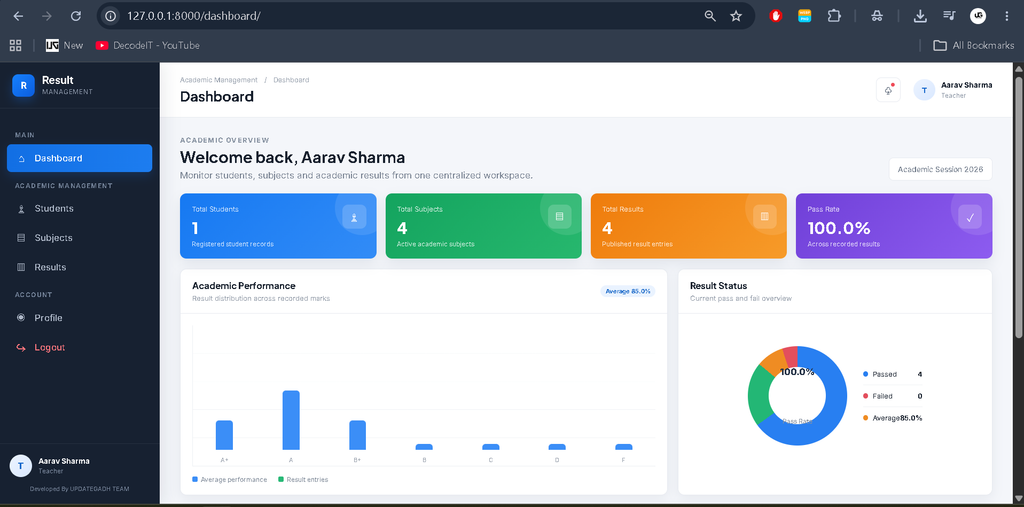Open the apps grid icon in bookmarks bar
This screenshot has width=1024, height=507.
click(x=16, y=45)
